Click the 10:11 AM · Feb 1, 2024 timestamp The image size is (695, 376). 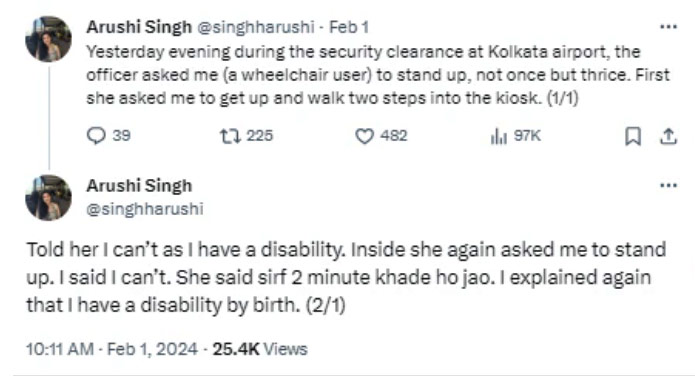[x=112, y=349]
